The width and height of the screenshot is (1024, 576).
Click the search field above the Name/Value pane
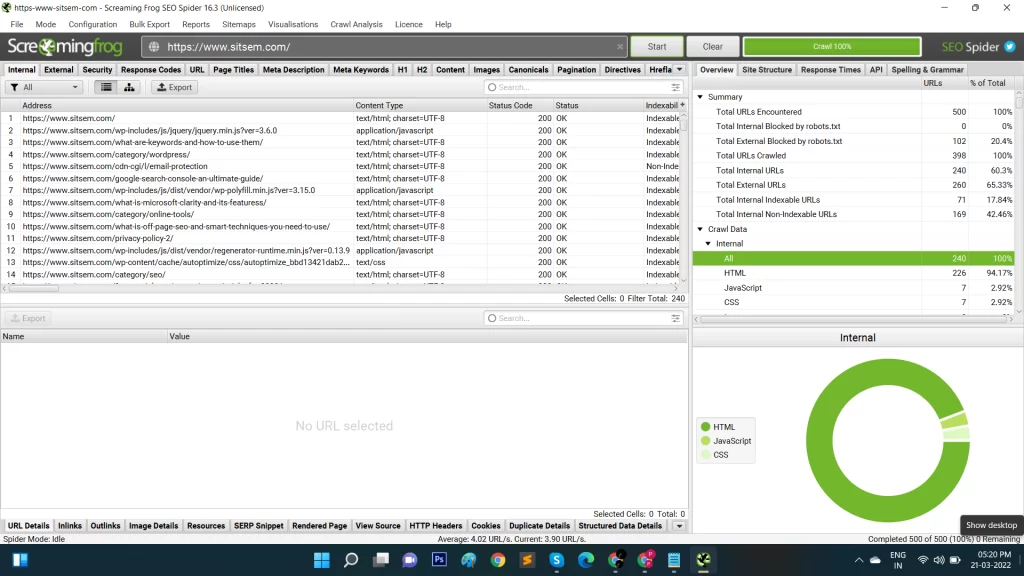point(583,318)
